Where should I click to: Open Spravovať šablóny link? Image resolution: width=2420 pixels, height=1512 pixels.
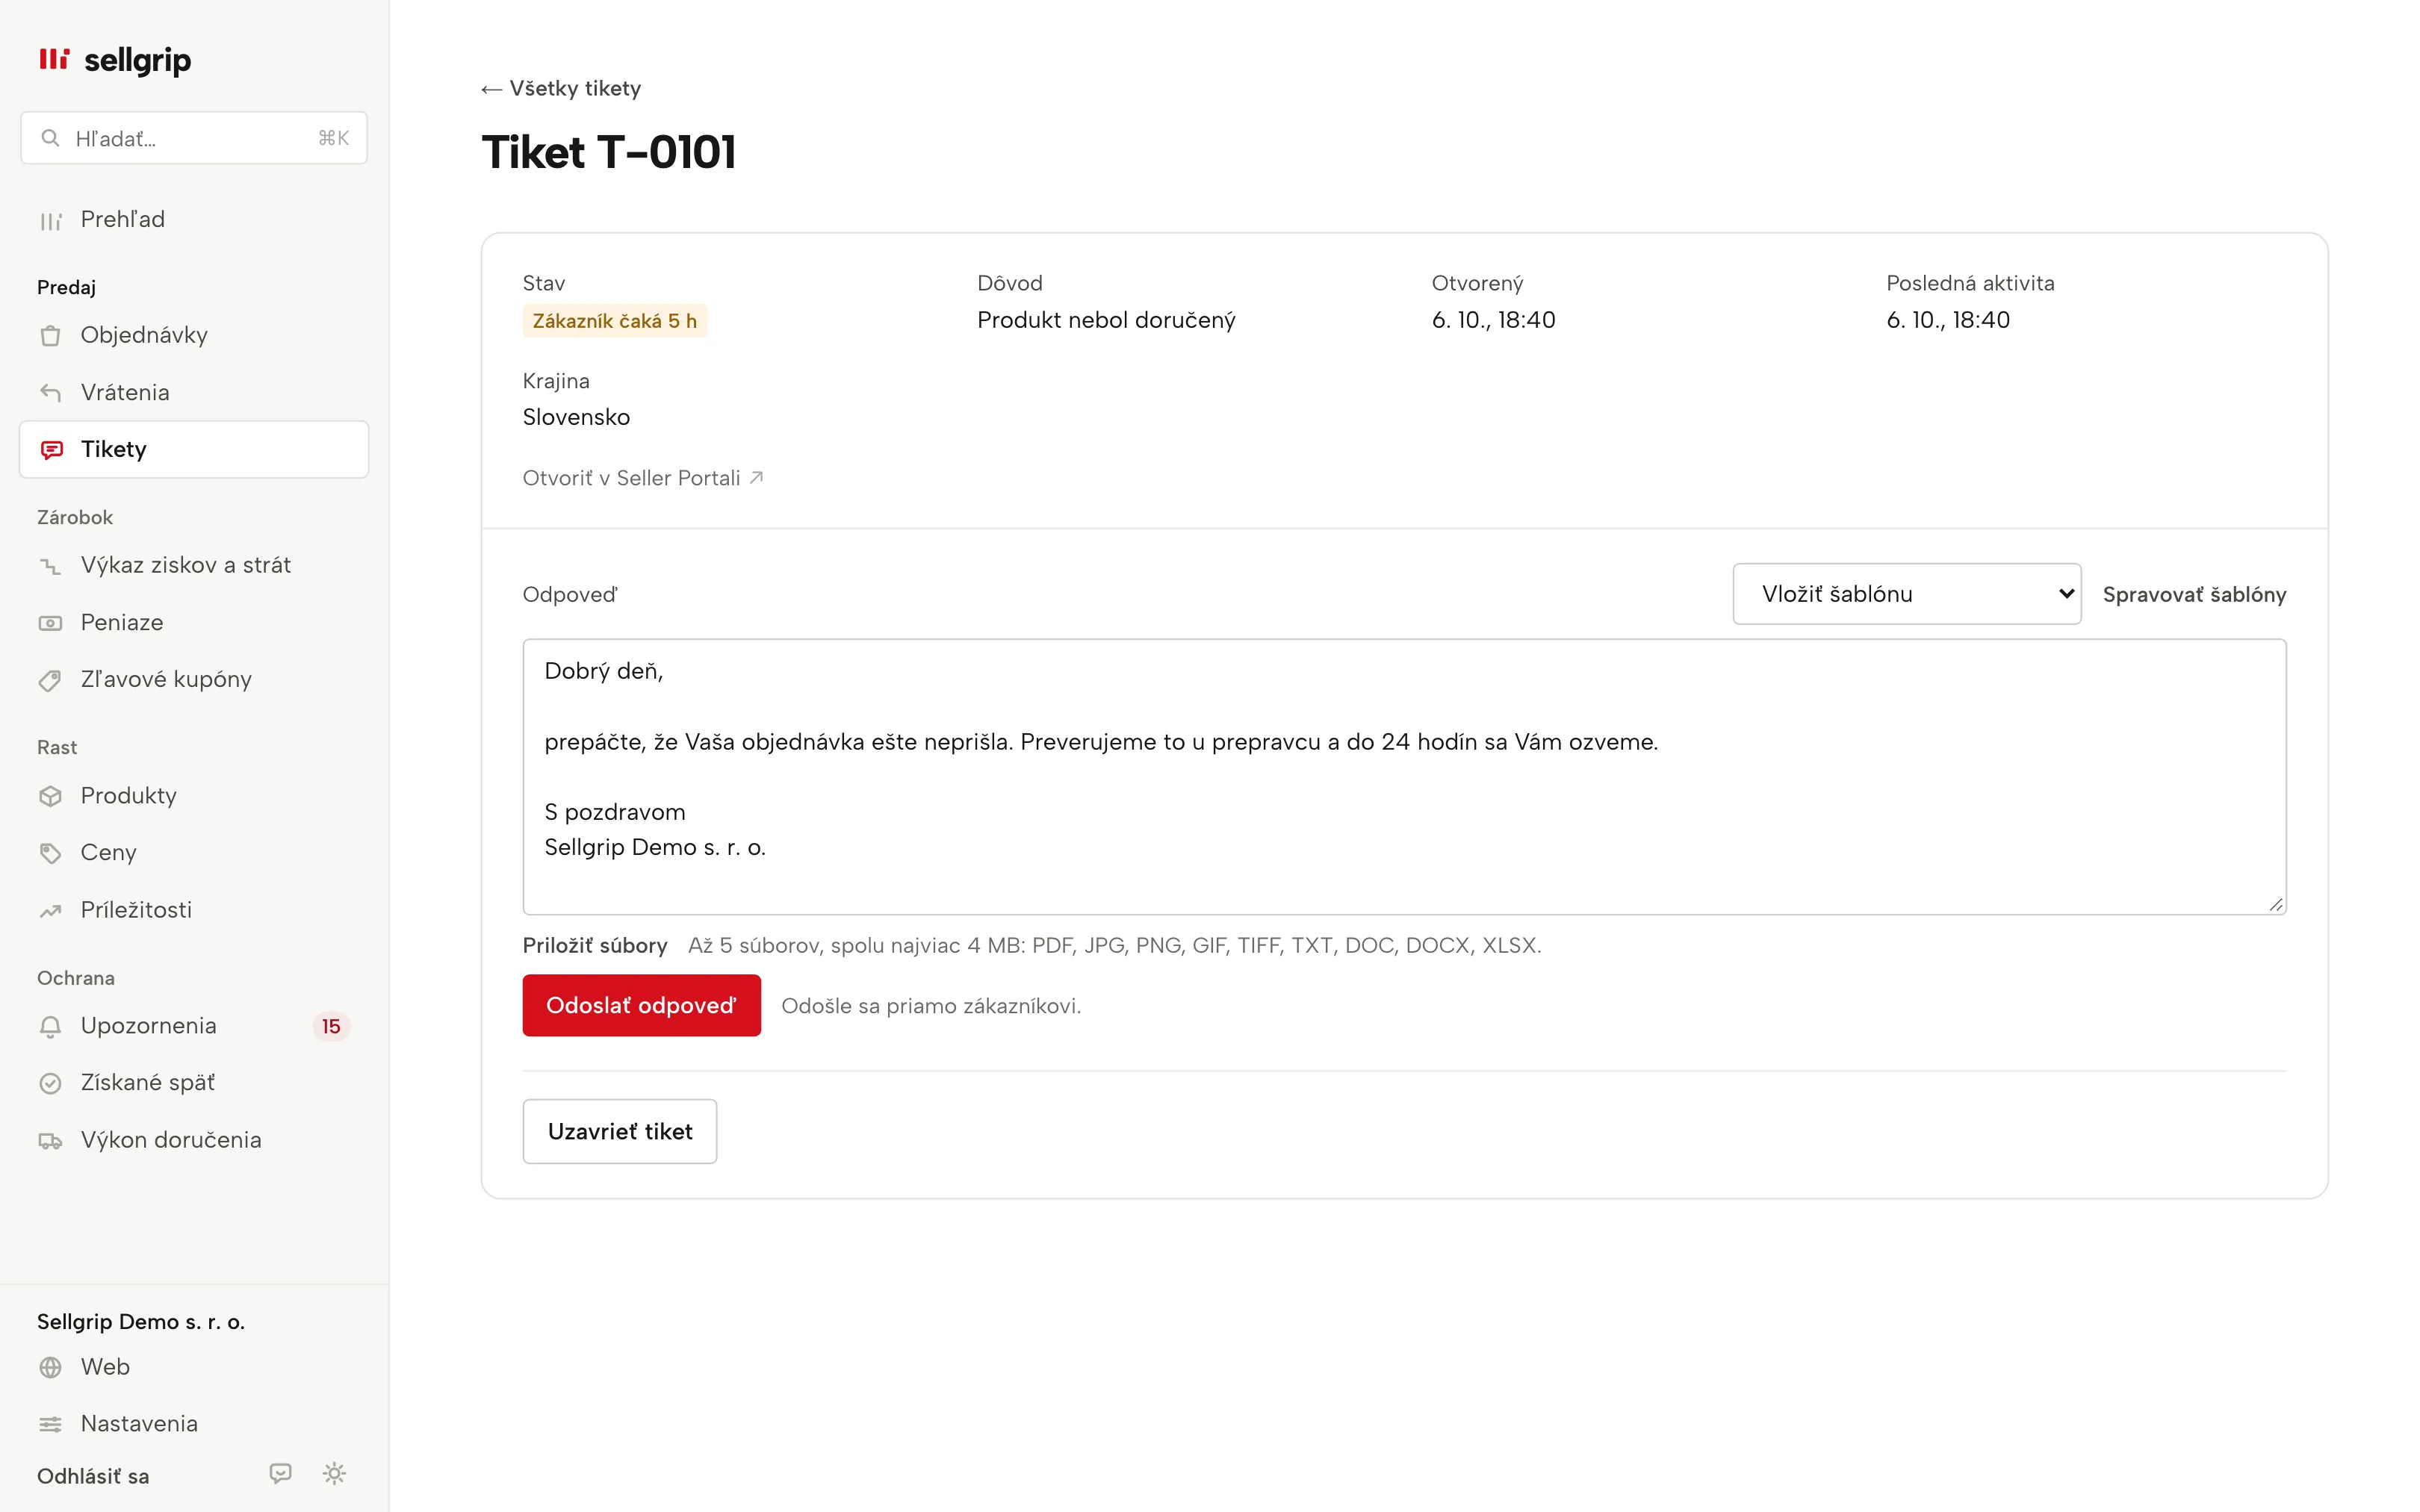pyautogui.click(x=2194, y=595)
